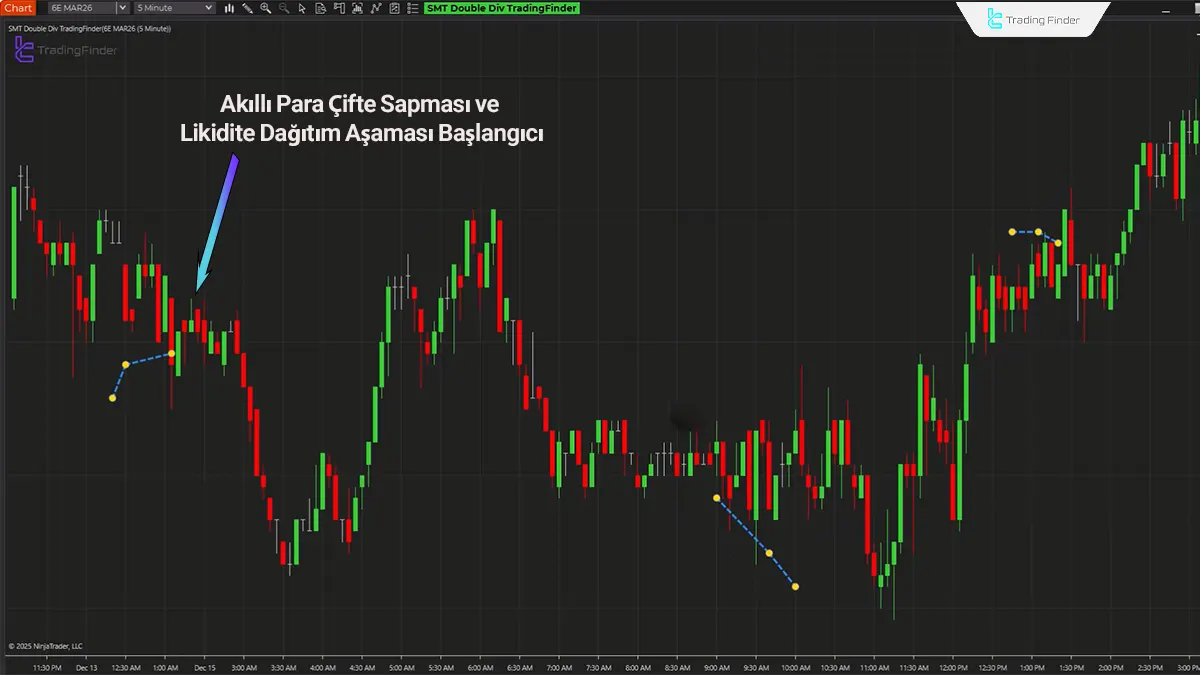This screenshot has height=675, width=1200.
Task: Click the list display icon on toolbar
Action: [x=412, y=7]
